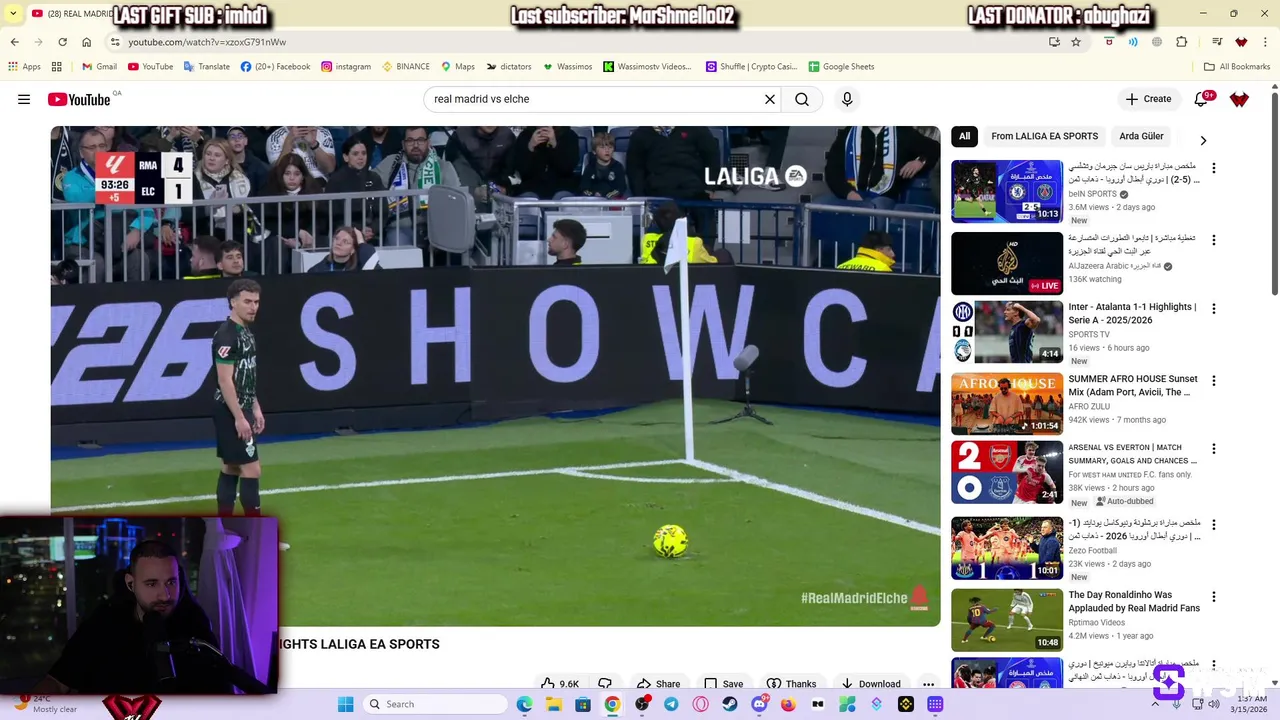The image size is (1280, 720).
Task: Reload the page
Action: point(62,42)
